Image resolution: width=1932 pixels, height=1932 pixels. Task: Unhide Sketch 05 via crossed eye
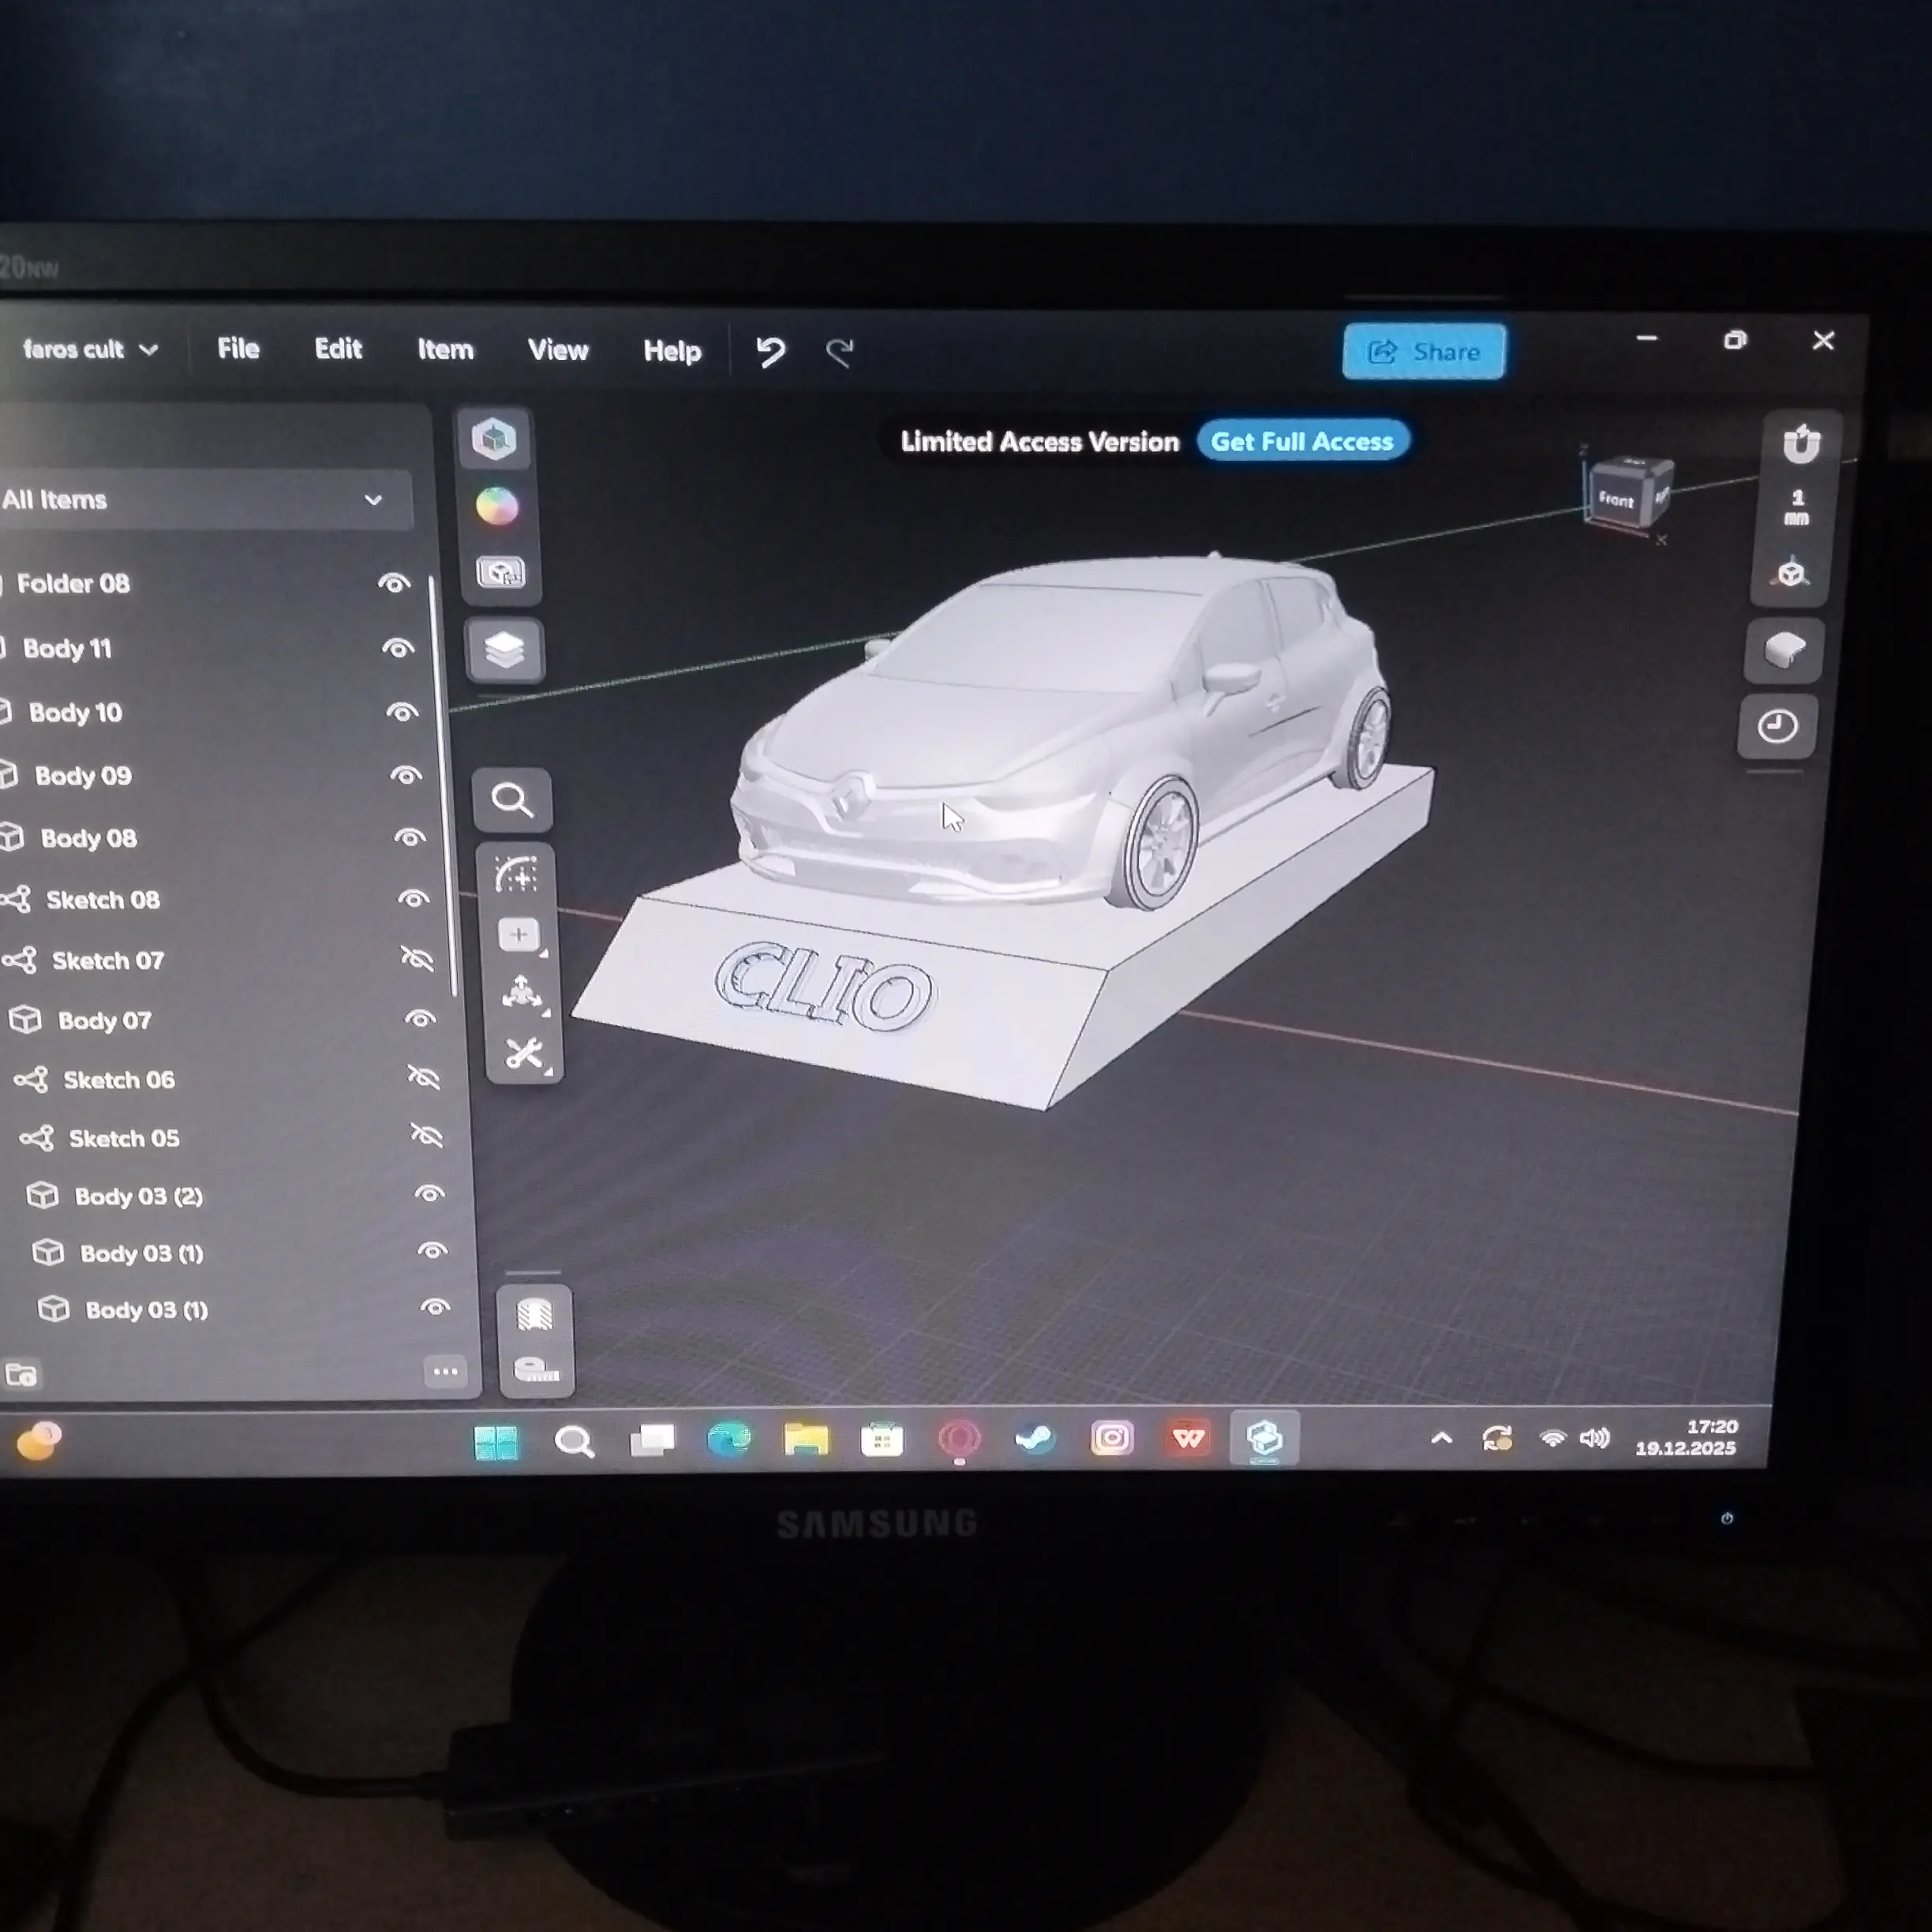(427, 1136)
